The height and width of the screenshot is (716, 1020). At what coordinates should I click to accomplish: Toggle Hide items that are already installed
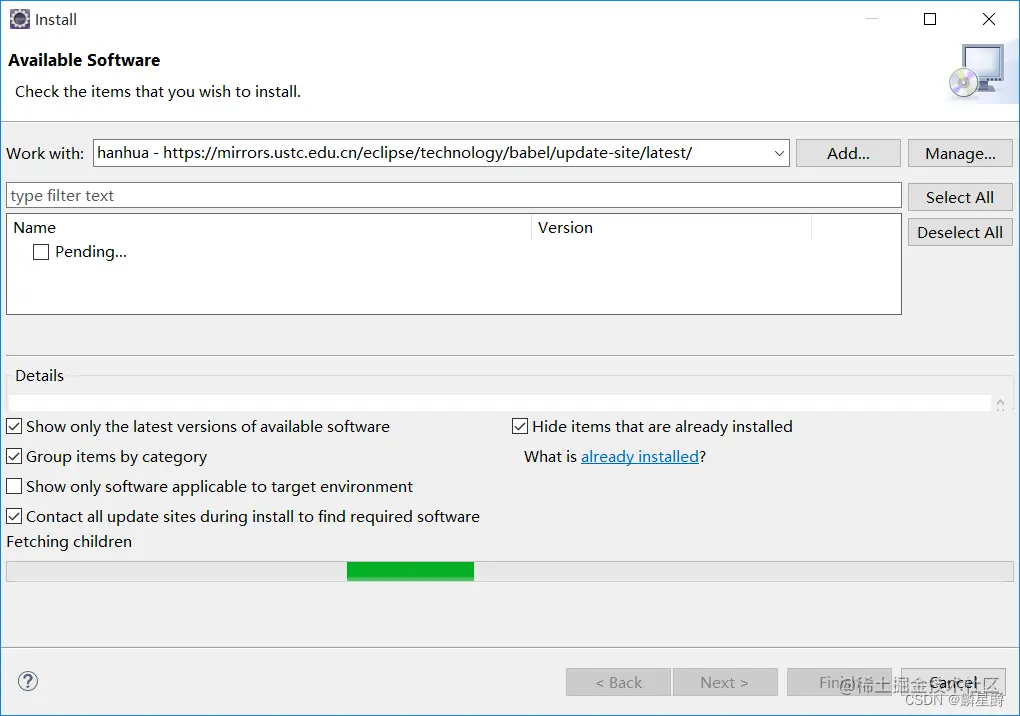coord(520,427)
